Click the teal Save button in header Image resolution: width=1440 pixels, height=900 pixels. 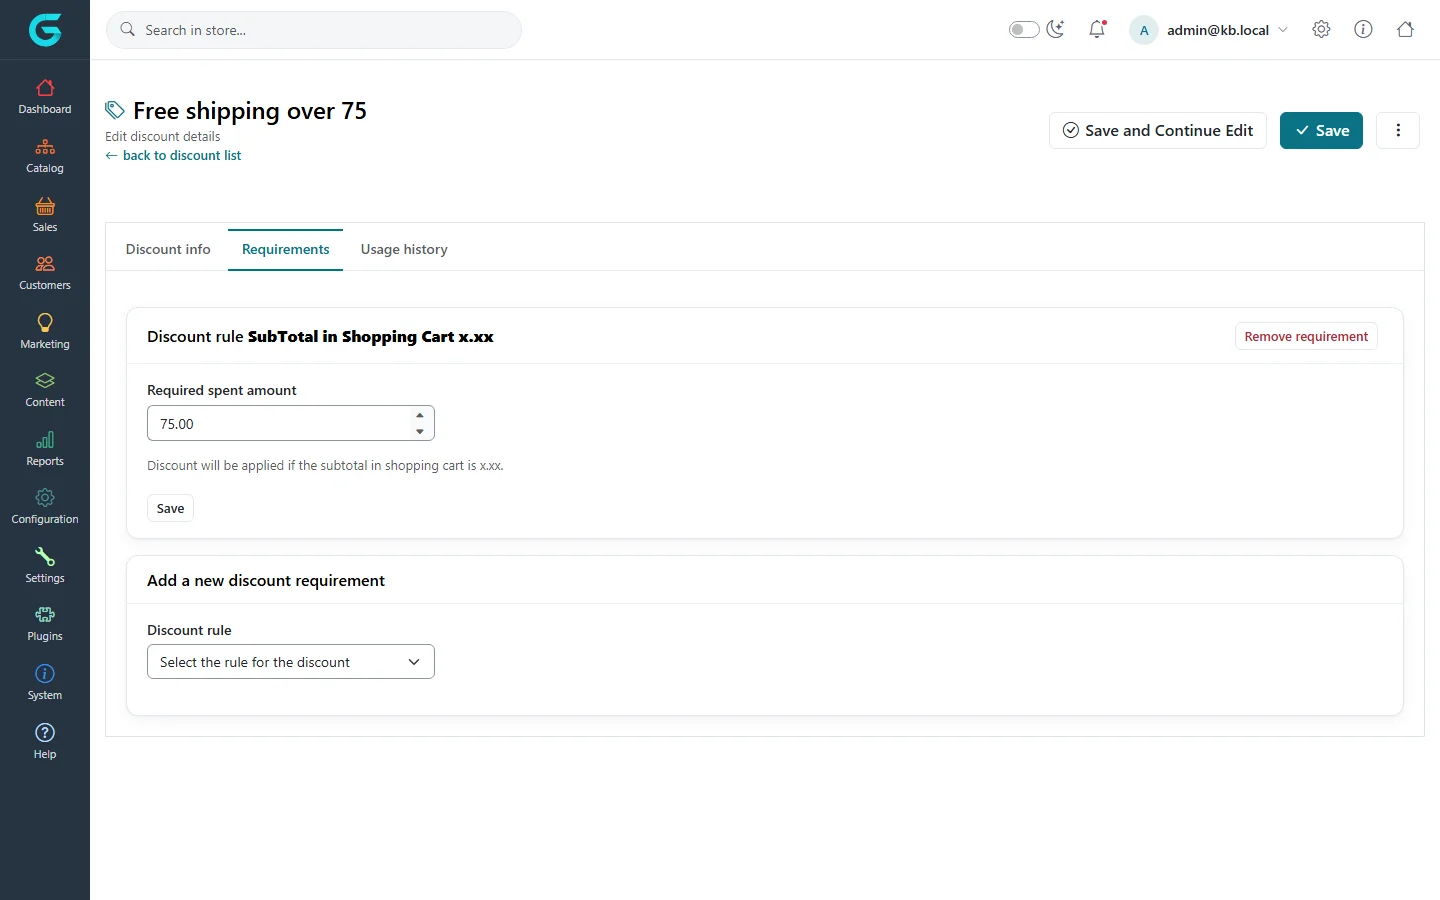[x=1321, y=130]
